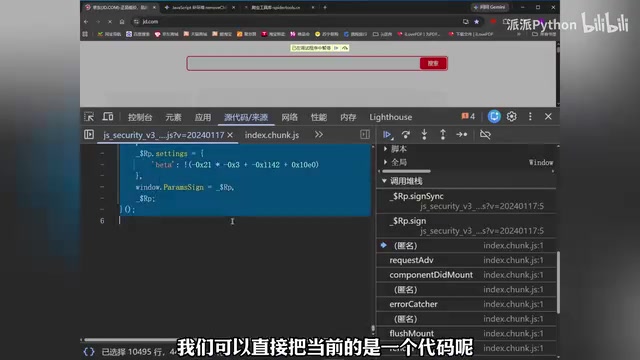The height and width of the screenshot is (360, 640).
Task: Select the current frame marked with blue arrow
Action: [x=466, y=245]
